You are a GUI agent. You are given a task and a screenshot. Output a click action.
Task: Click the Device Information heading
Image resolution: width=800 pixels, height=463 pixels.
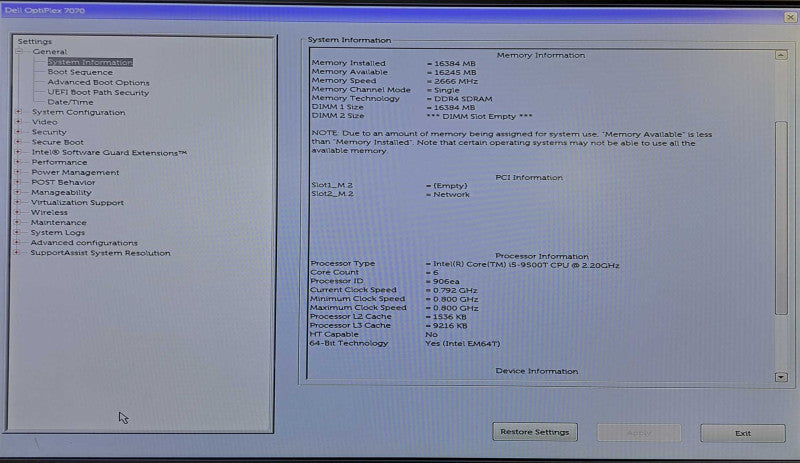(537, 371)
